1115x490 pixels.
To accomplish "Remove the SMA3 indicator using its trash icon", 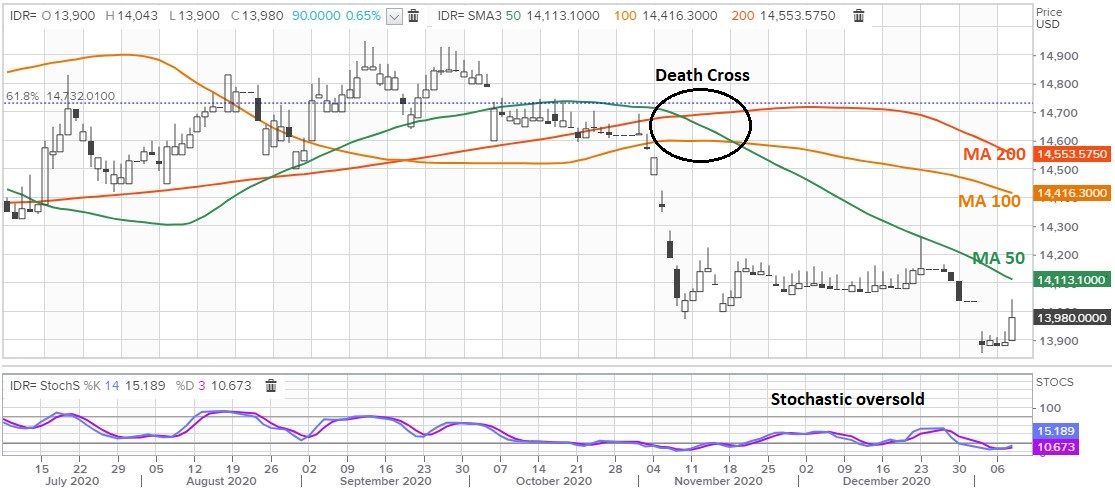I will click(859, 16).
